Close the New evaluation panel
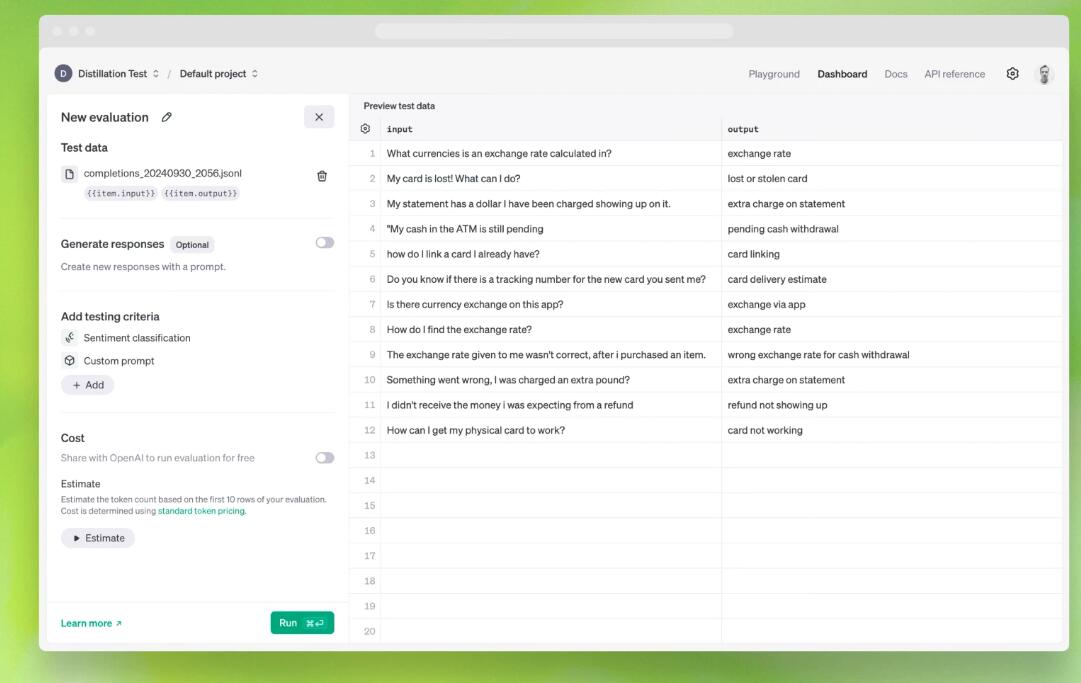 319,117
